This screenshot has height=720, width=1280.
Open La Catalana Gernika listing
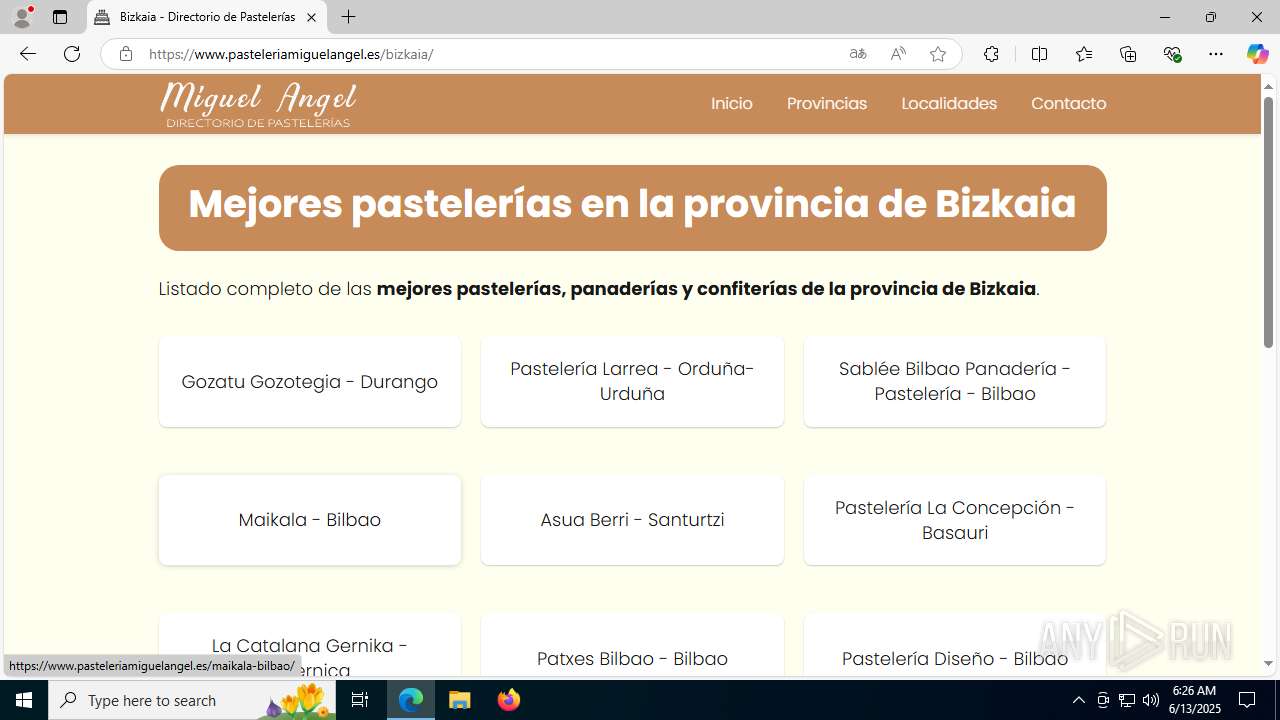point(310,646)
